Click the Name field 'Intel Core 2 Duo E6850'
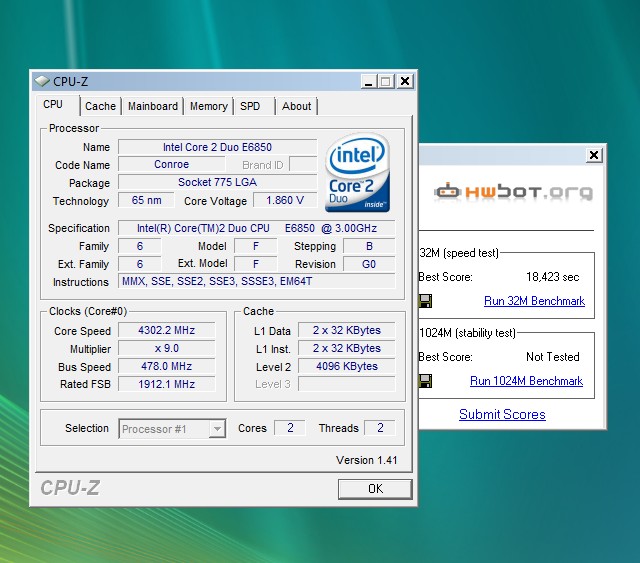This screenshot has height=563, width=640. click(x=217, y=147)
